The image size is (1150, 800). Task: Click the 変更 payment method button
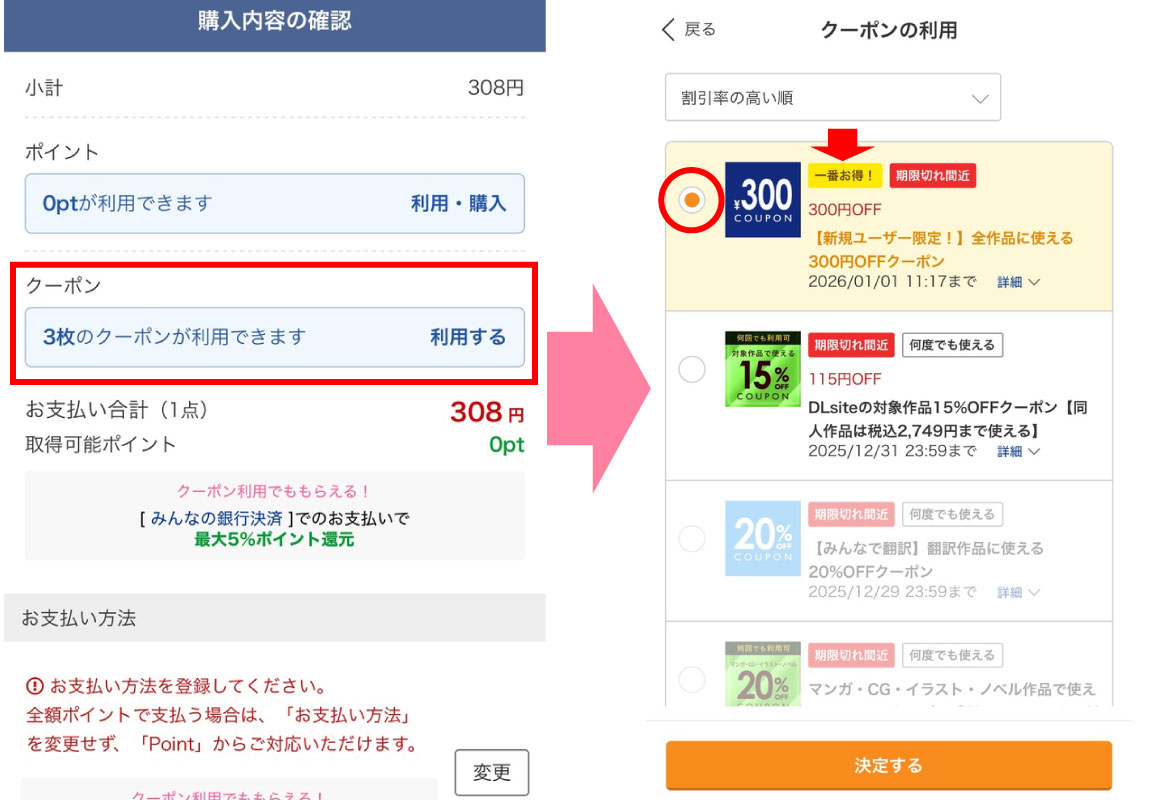[491, 772]
